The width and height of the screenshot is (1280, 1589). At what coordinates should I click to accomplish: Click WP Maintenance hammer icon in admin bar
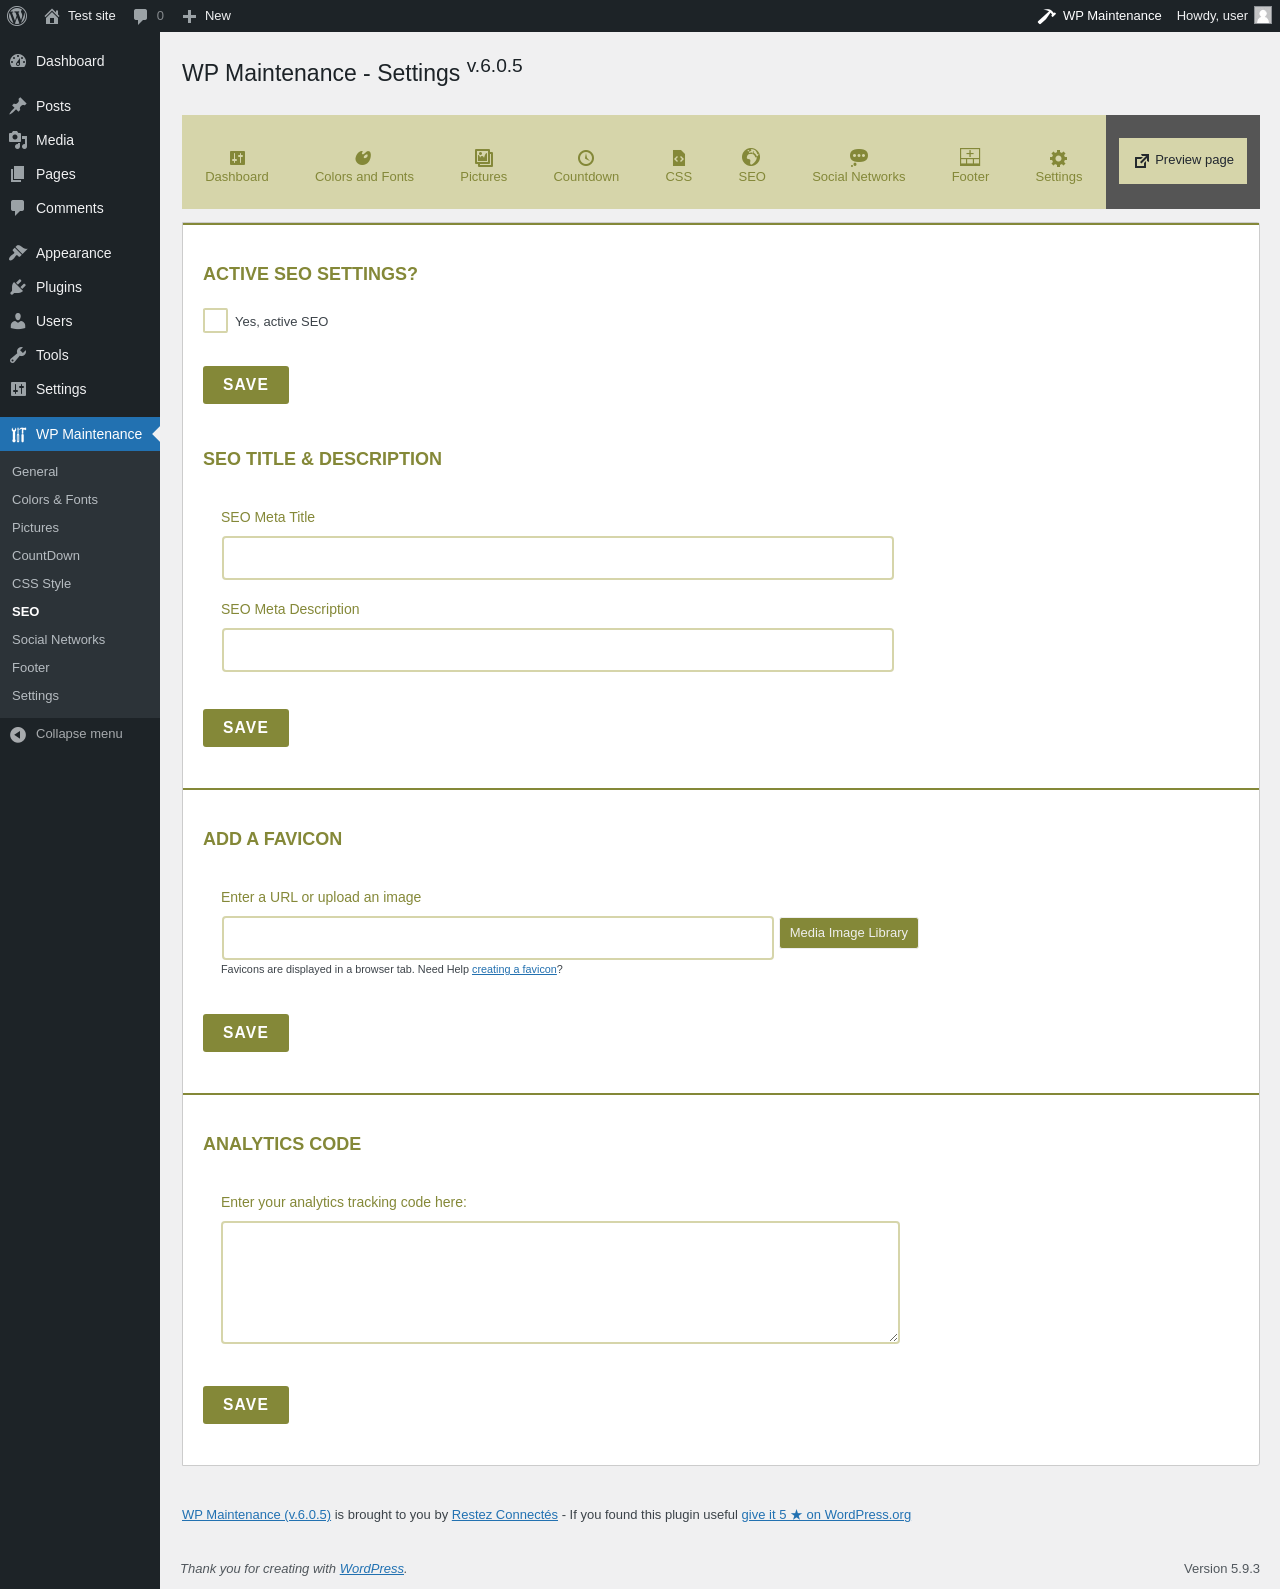point(1047,16)
